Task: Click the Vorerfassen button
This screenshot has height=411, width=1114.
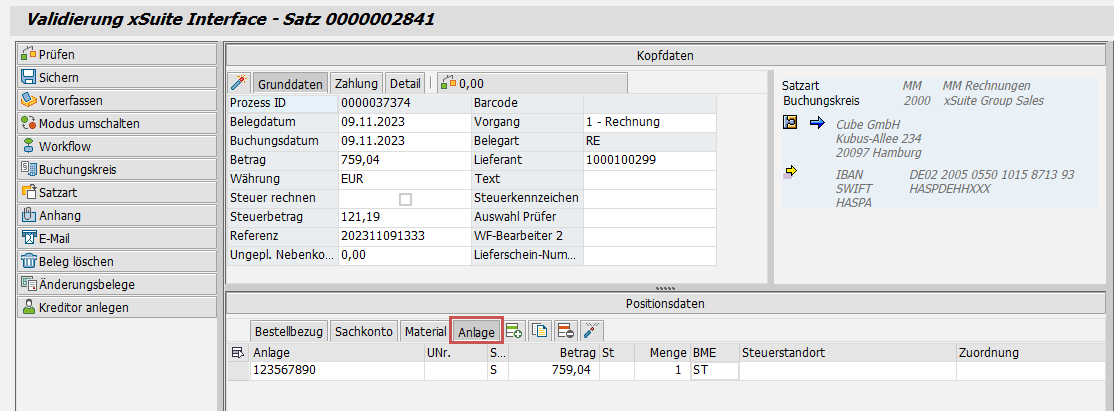Action: click(x=117, y=100)
